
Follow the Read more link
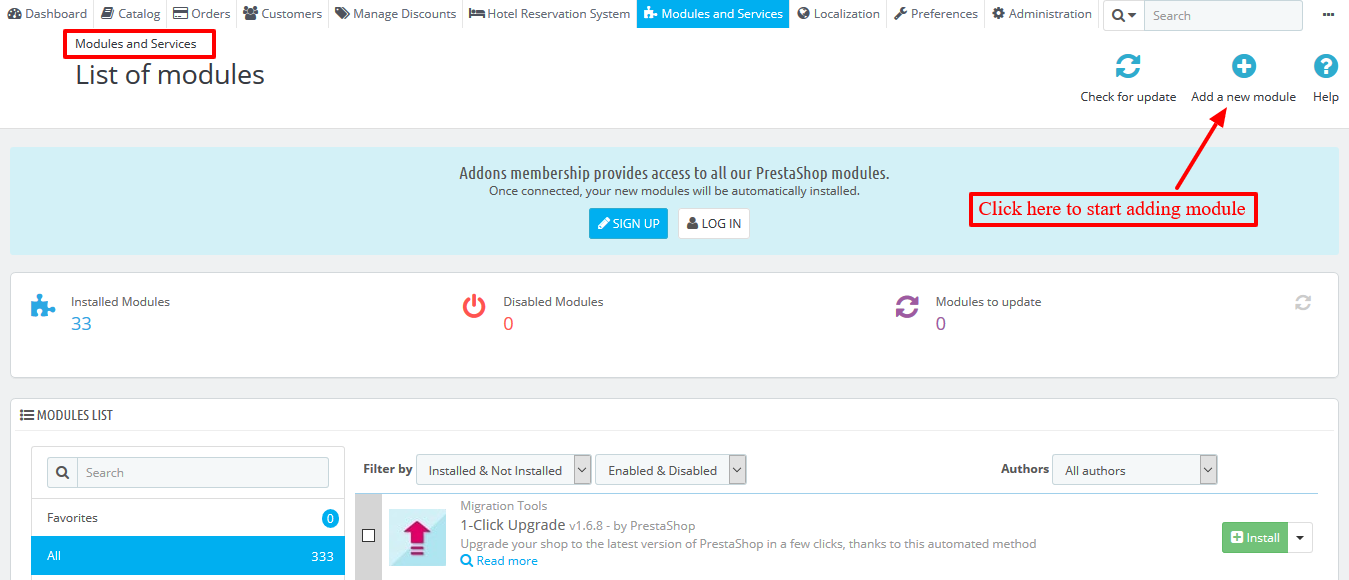[x=506, y=561]
